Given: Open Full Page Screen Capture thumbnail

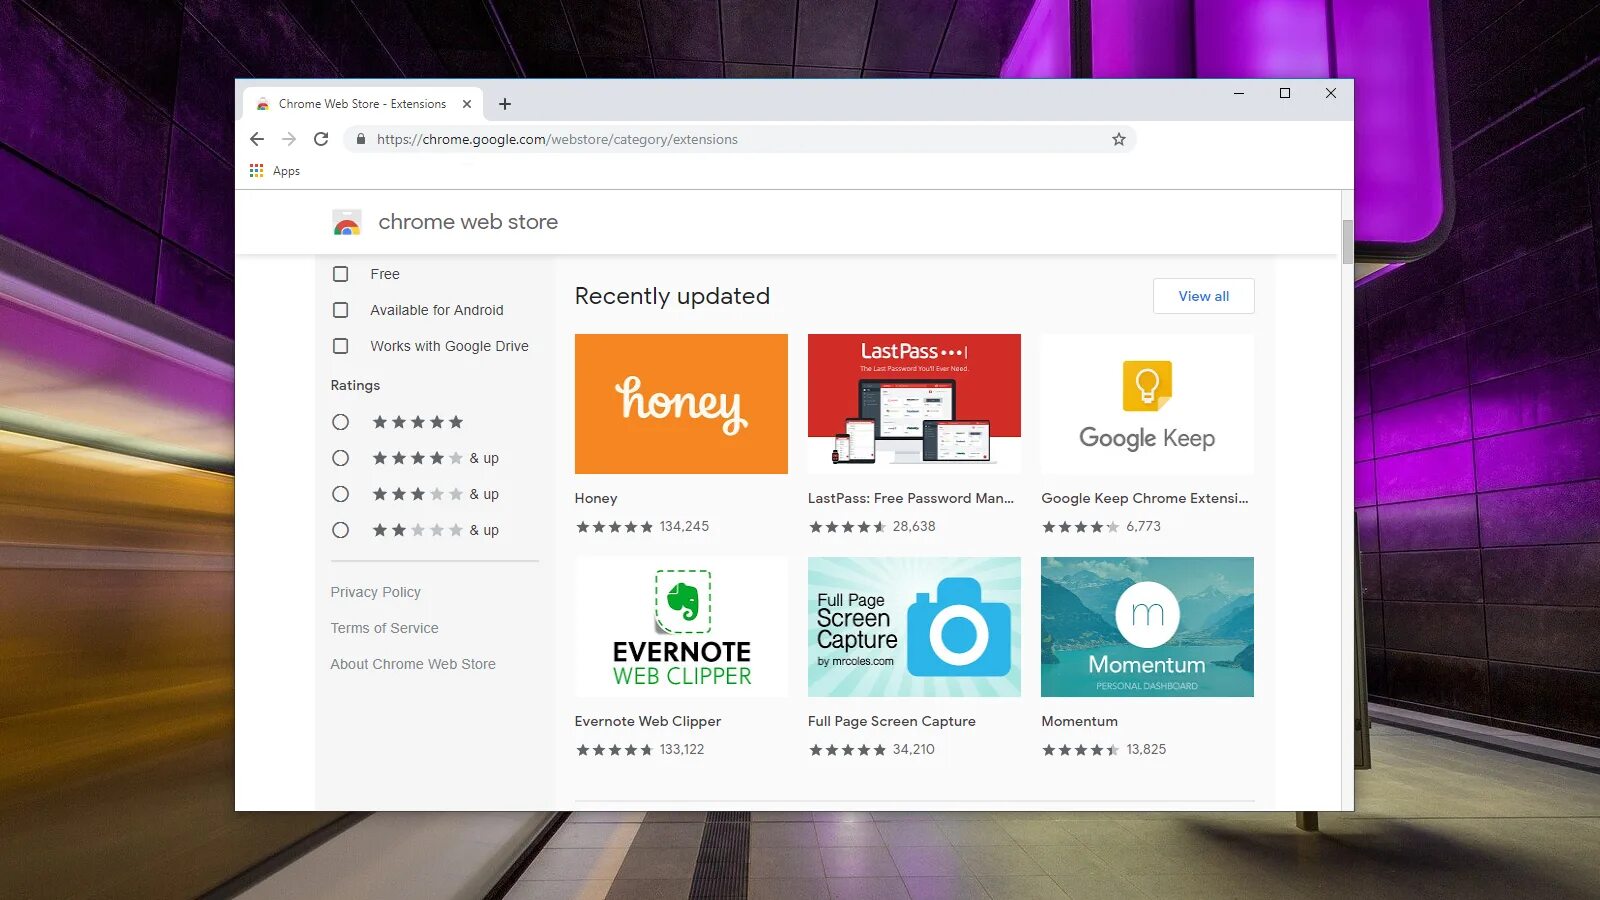Looking at the screenshot, I should tap(914, 627).
